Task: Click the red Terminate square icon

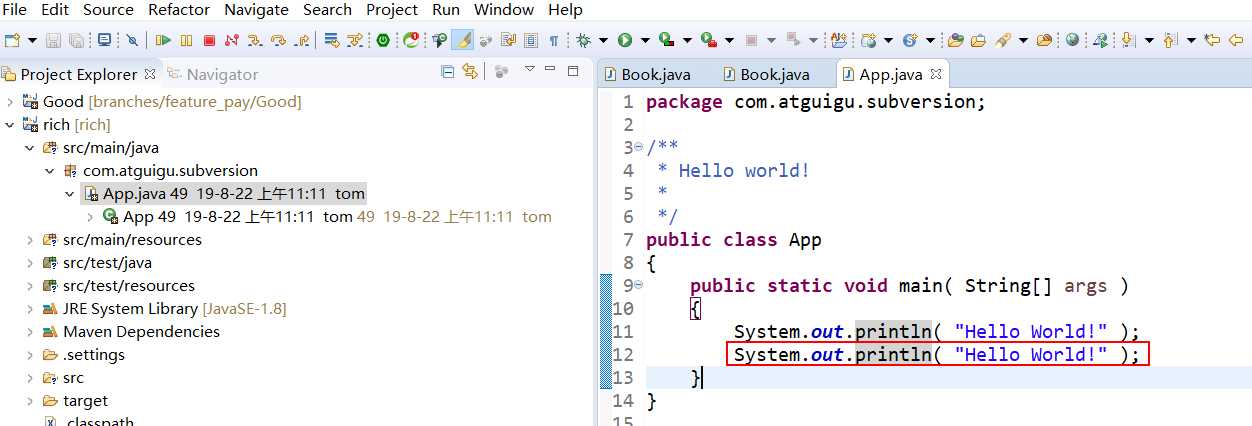Action: (x=209, y=40)
